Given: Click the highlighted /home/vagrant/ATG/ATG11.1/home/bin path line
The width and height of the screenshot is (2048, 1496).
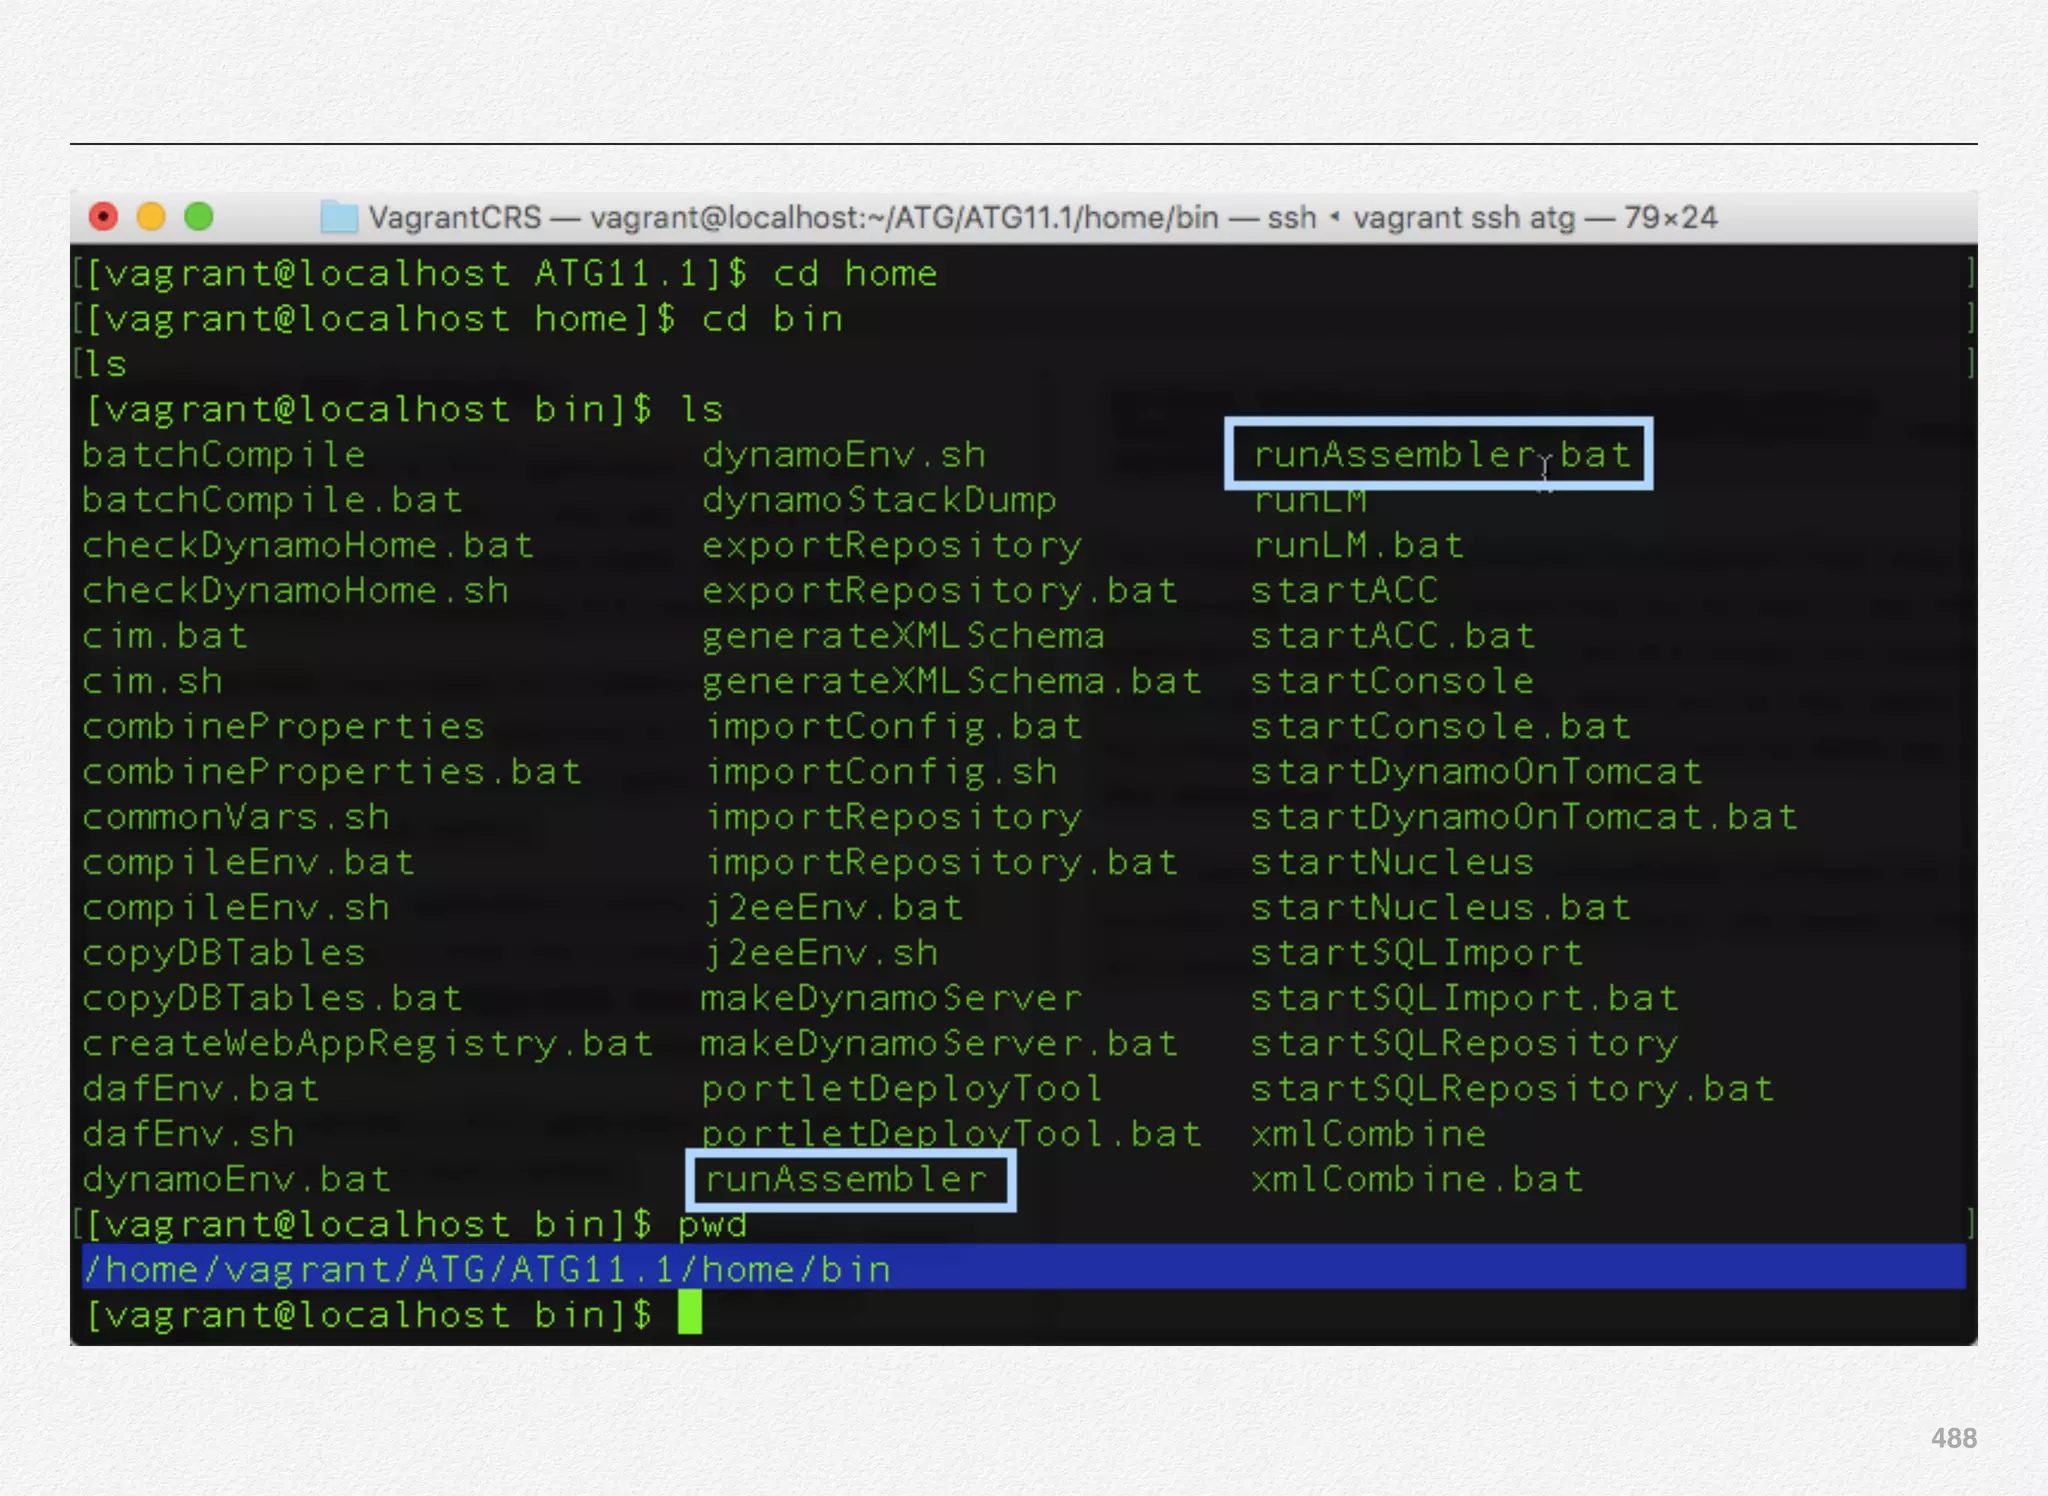Looking at the screenshot, I should click(x=488, y=1270).
